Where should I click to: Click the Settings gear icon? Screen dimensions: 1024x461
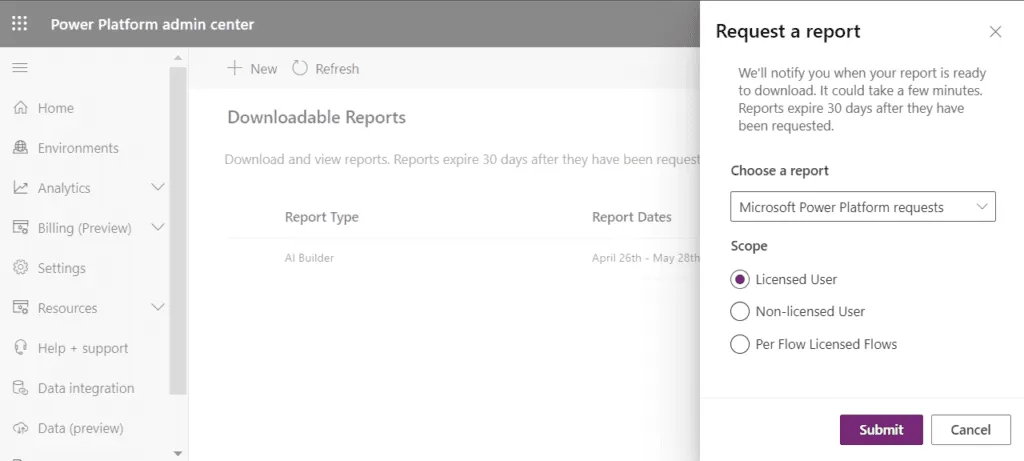click(x=20, y=267)
